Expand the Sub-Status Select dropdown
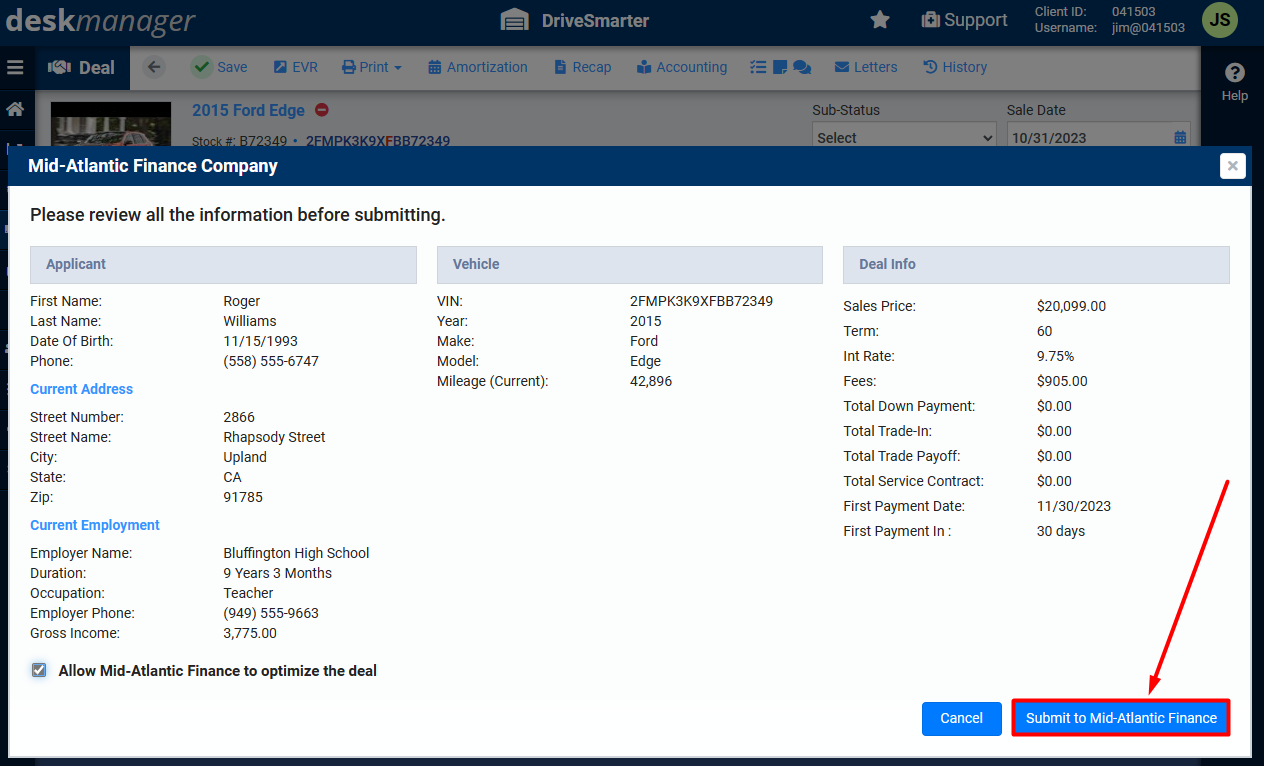The height and width of the screenshot is (766, 1264). click(904, 138)
